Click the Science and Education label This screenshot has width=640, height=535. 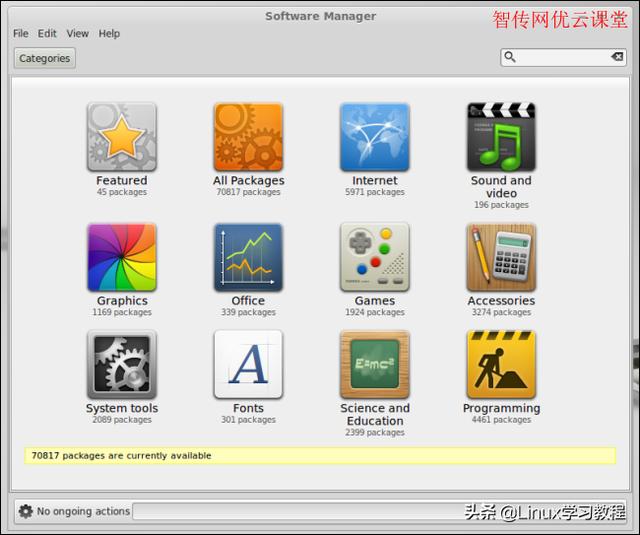point(375,414)
